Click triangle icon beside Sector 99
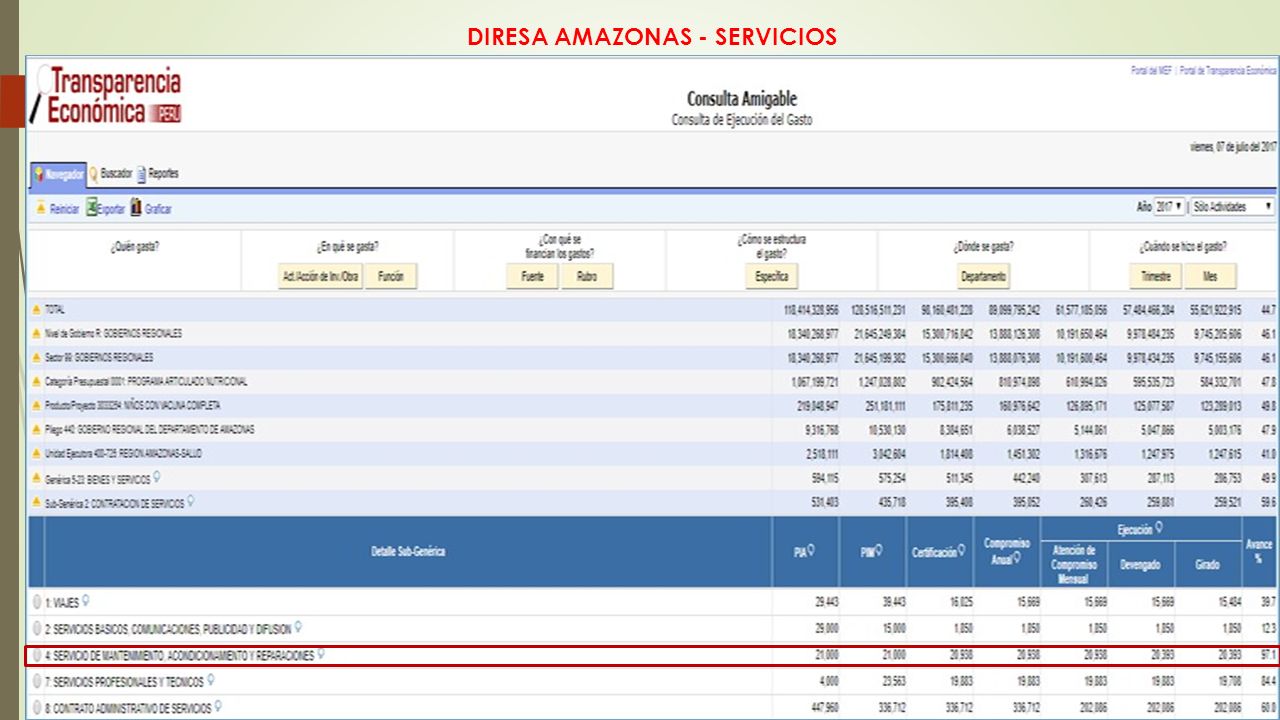This screenshot has height=720, width=1280. click(x=37, y=357)
